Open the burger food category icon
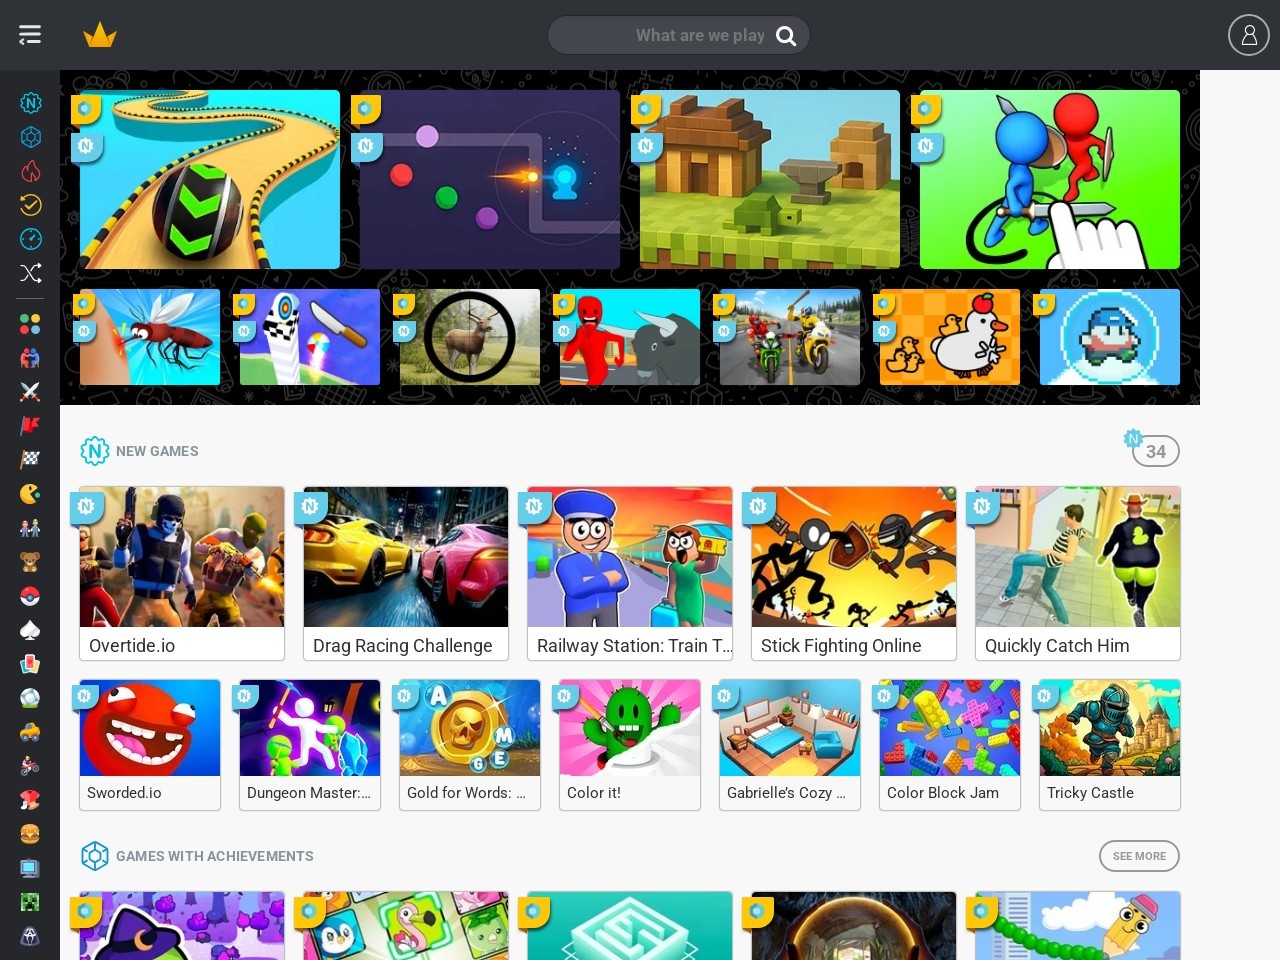This screenshot has height=960, width=1280. pyautogui.click(x=30, y=834)
